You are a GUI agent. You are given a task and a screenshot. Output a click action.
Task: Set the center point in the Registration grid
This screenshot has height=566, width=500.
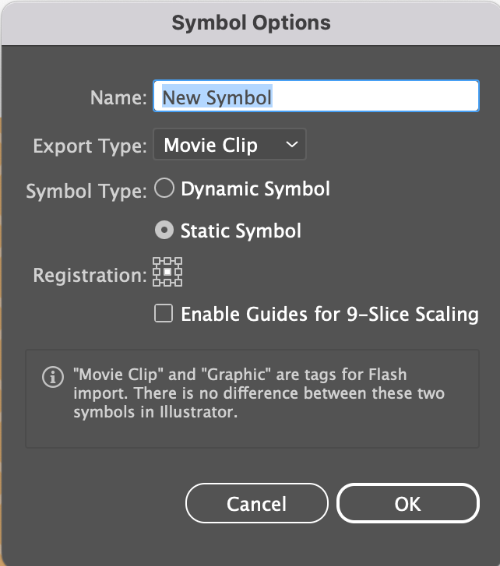click(x=167, y=272)
